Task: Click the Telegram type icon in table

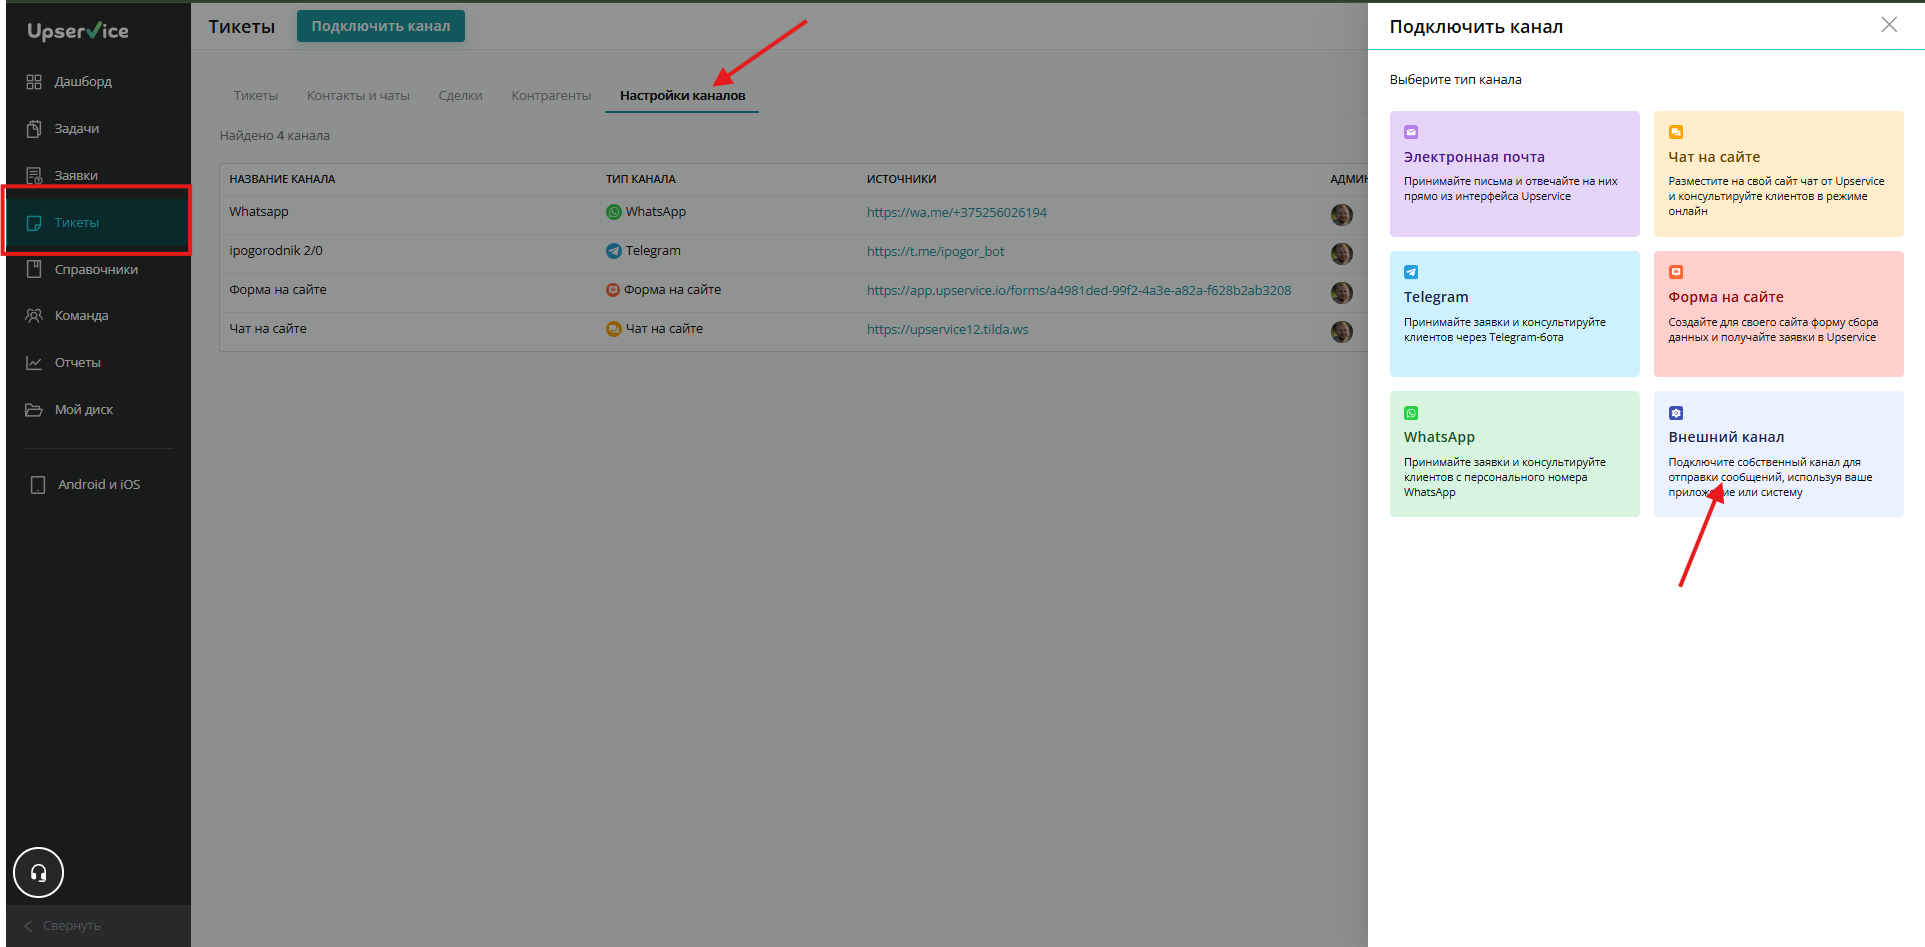Action: click(614, 251)
